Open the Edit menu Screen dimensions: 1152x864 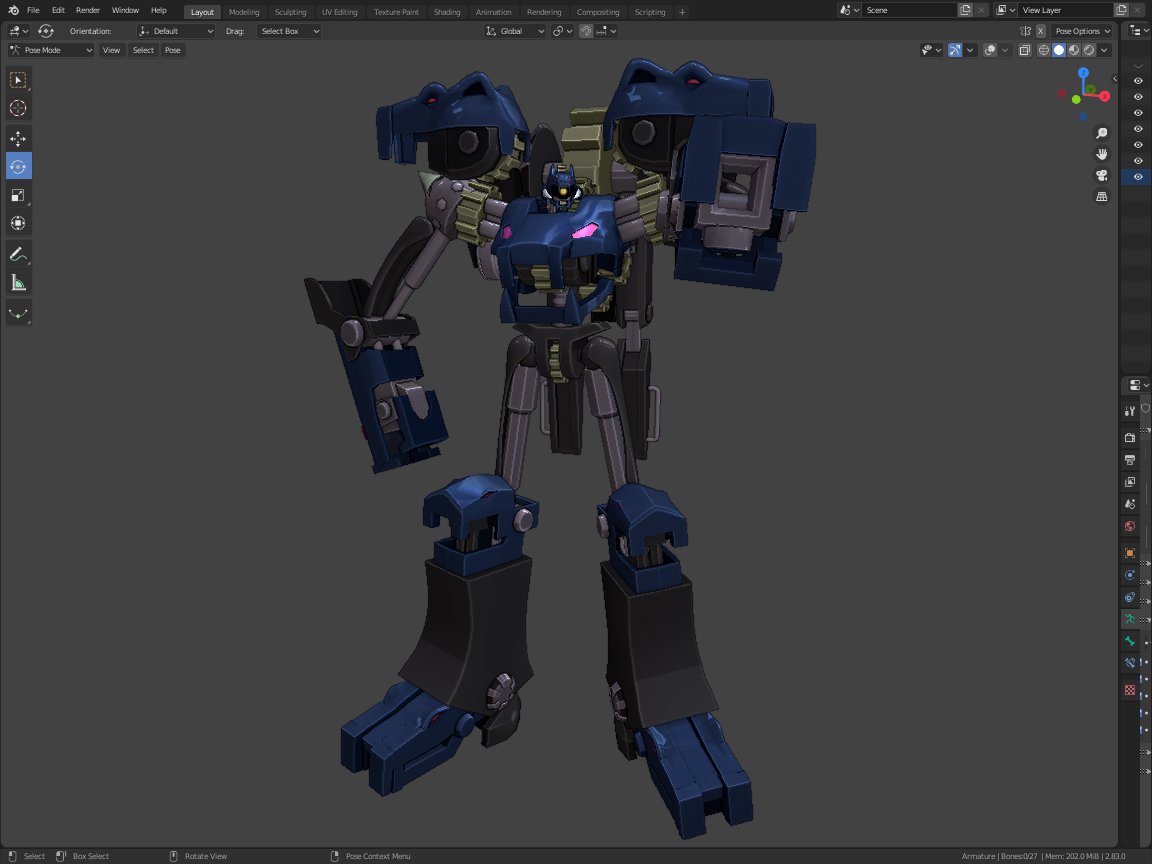[x=58, y=10]
